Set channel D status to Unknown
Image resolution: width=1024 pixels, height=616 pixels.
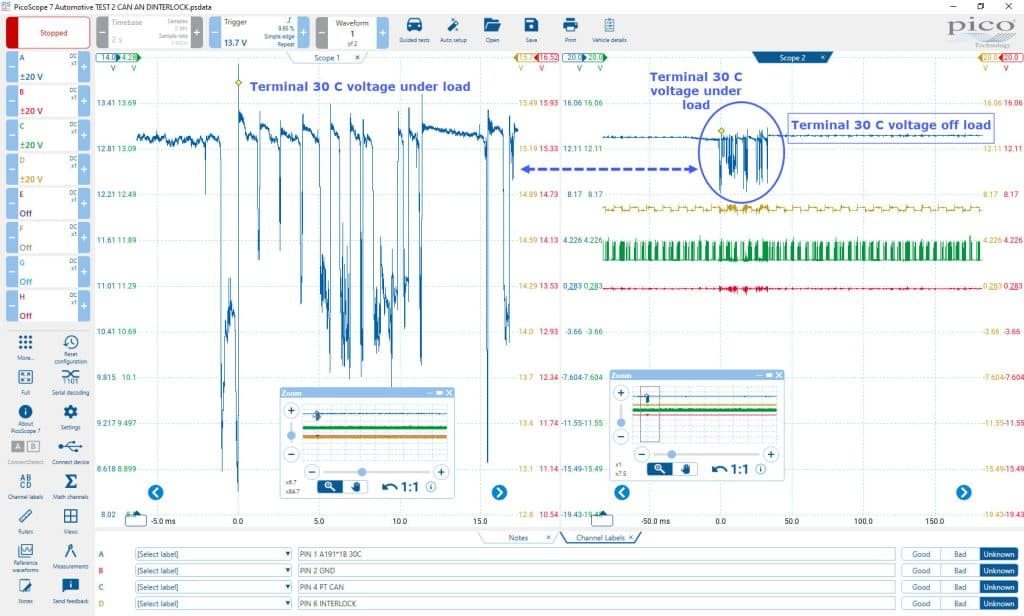999,604
